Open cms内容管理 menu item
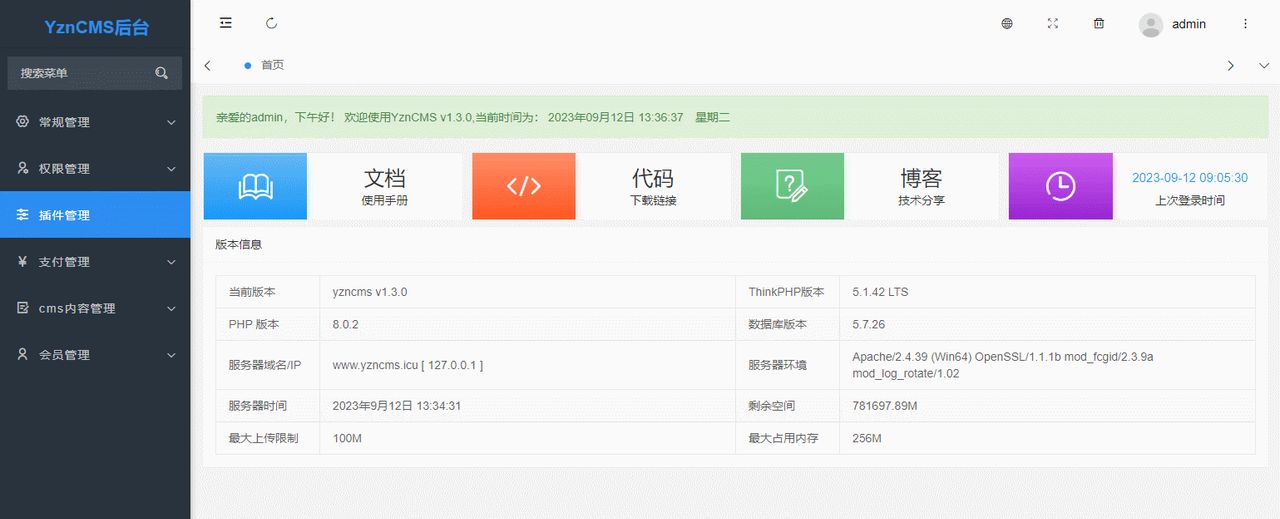 point(95,308)
